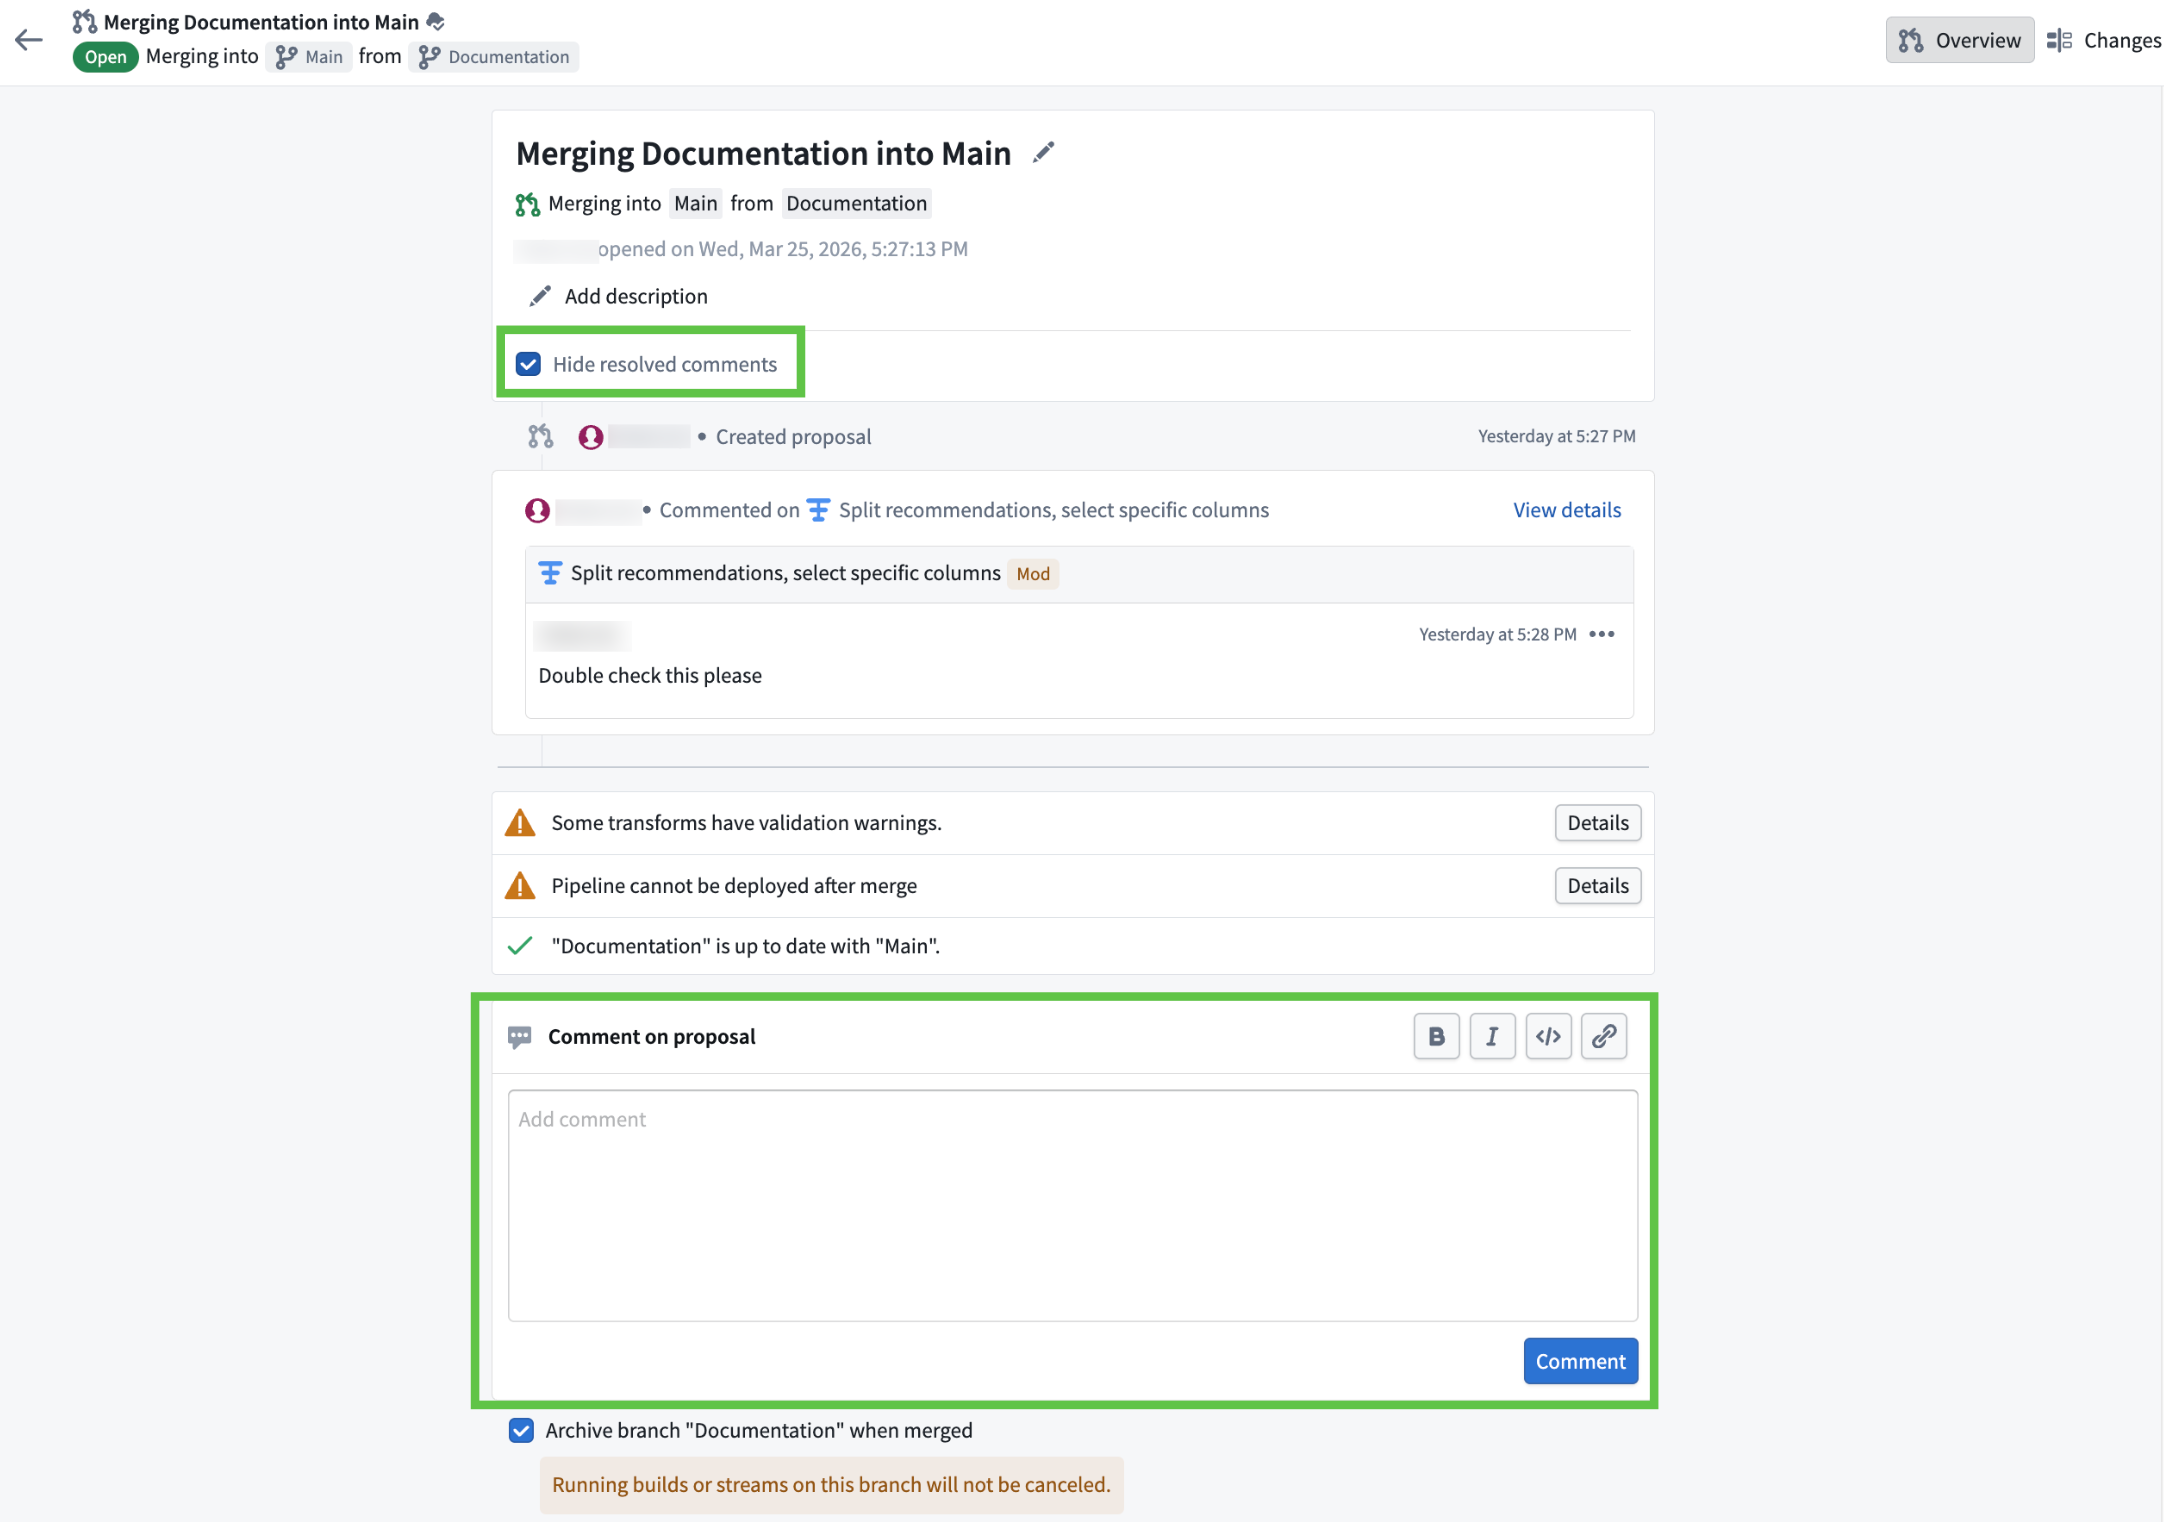Click inside the Add comment text field

1072,1200
